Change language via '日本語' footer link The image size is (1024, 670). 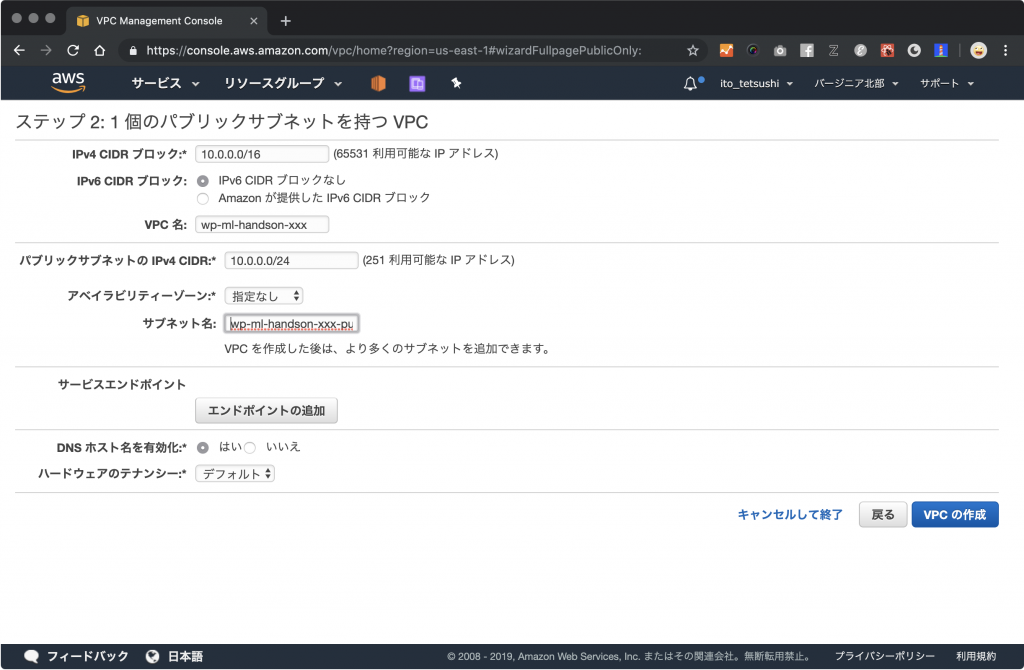click(185, 656)
